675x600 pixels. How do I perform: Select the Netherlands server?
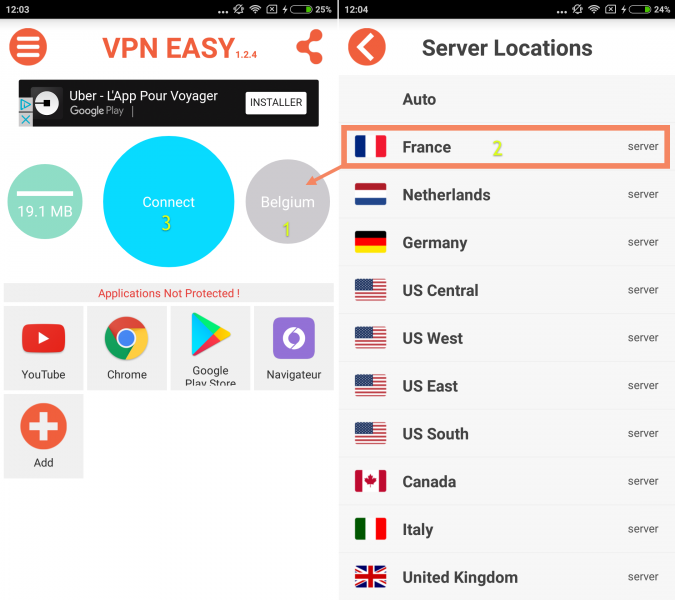click(x=507, y=195)
